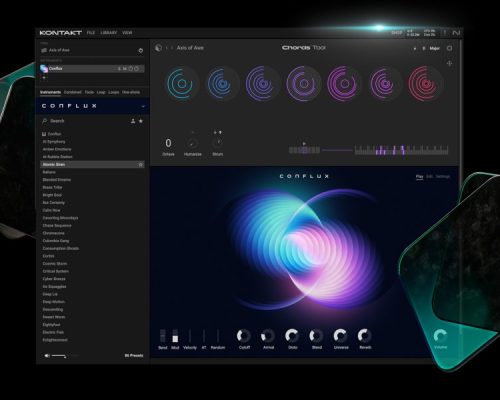The image size is (500, 400).
Task: Trigger the red seventh chord pad
Action: tap(425, 84)
